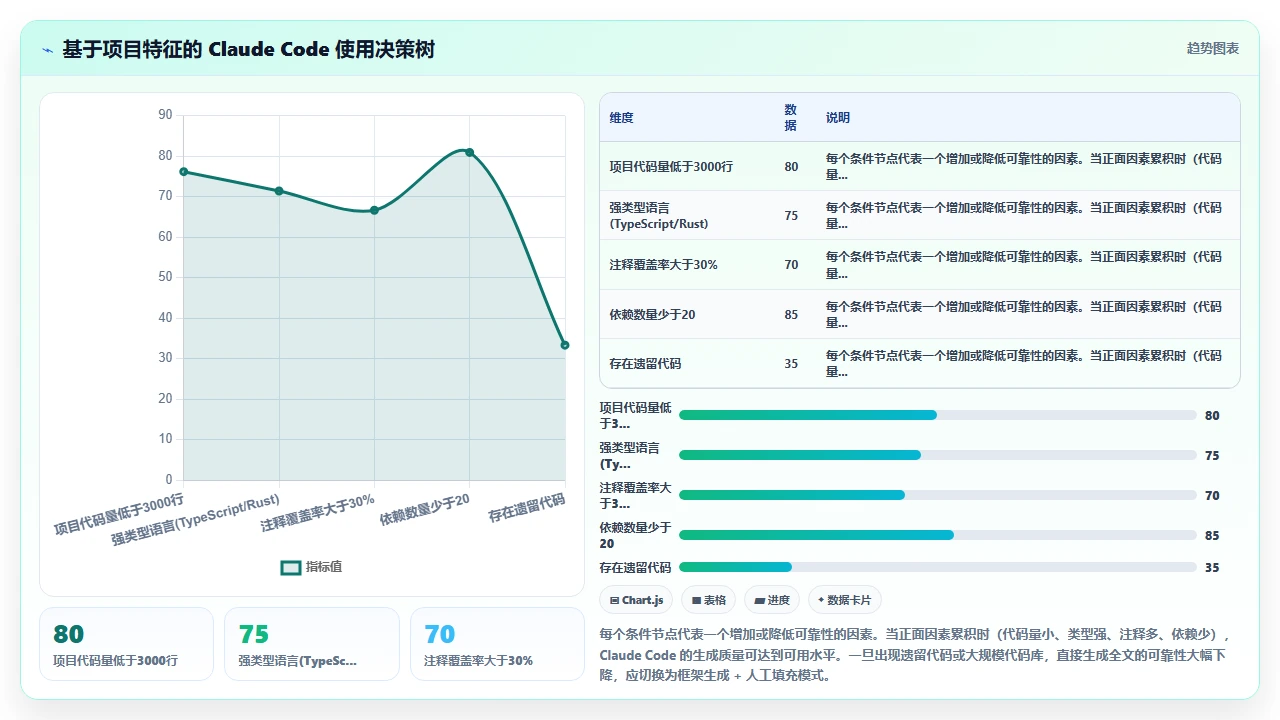Click table value 75 for 强类型语言
1280x720 pixels.
[791, 216]
